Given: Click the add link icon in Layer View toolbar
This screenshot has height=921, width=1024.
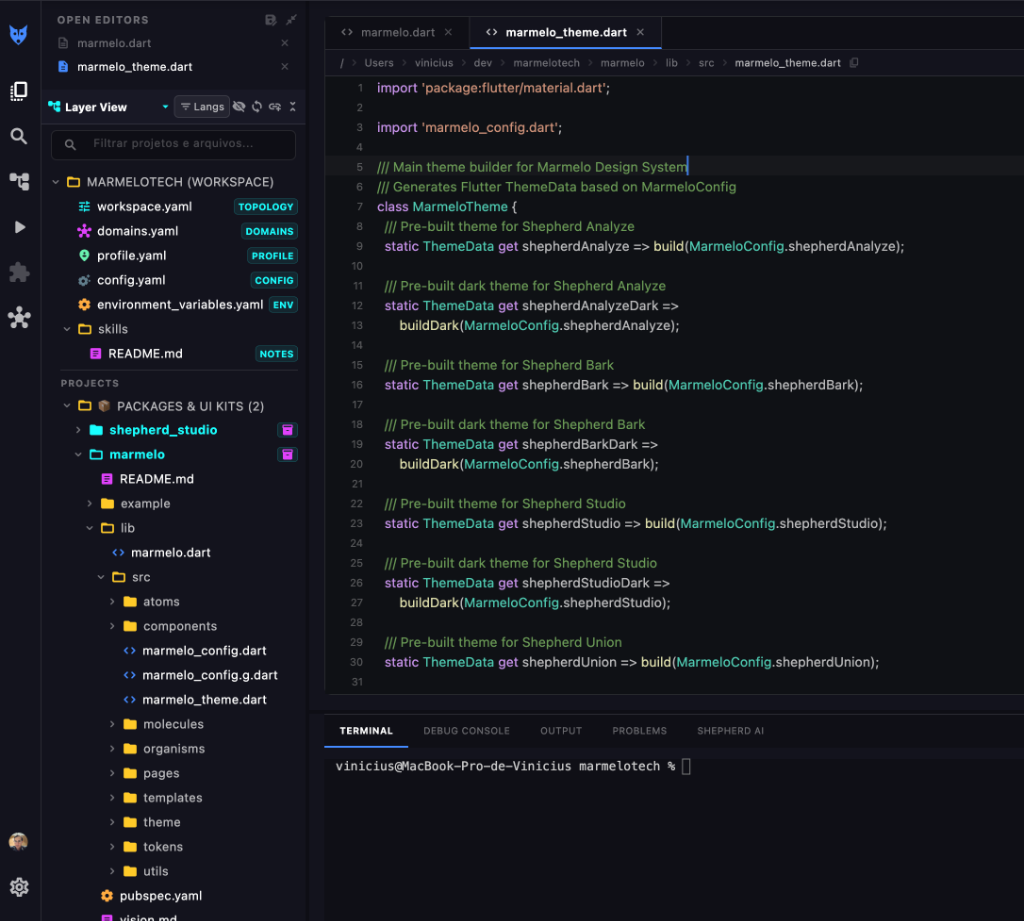Looking at the screenshot, I should [275, 106].
